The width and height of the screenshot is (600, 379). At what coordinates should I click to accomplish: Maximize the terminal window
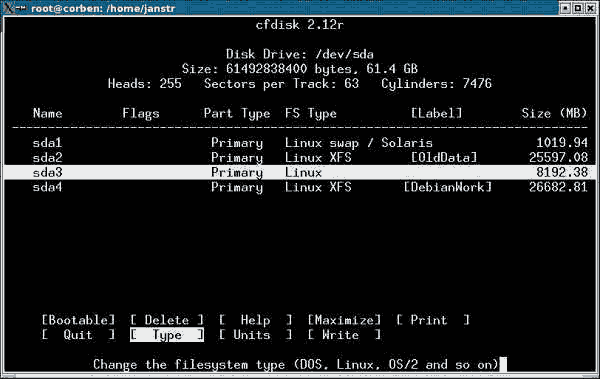[578, 8]
